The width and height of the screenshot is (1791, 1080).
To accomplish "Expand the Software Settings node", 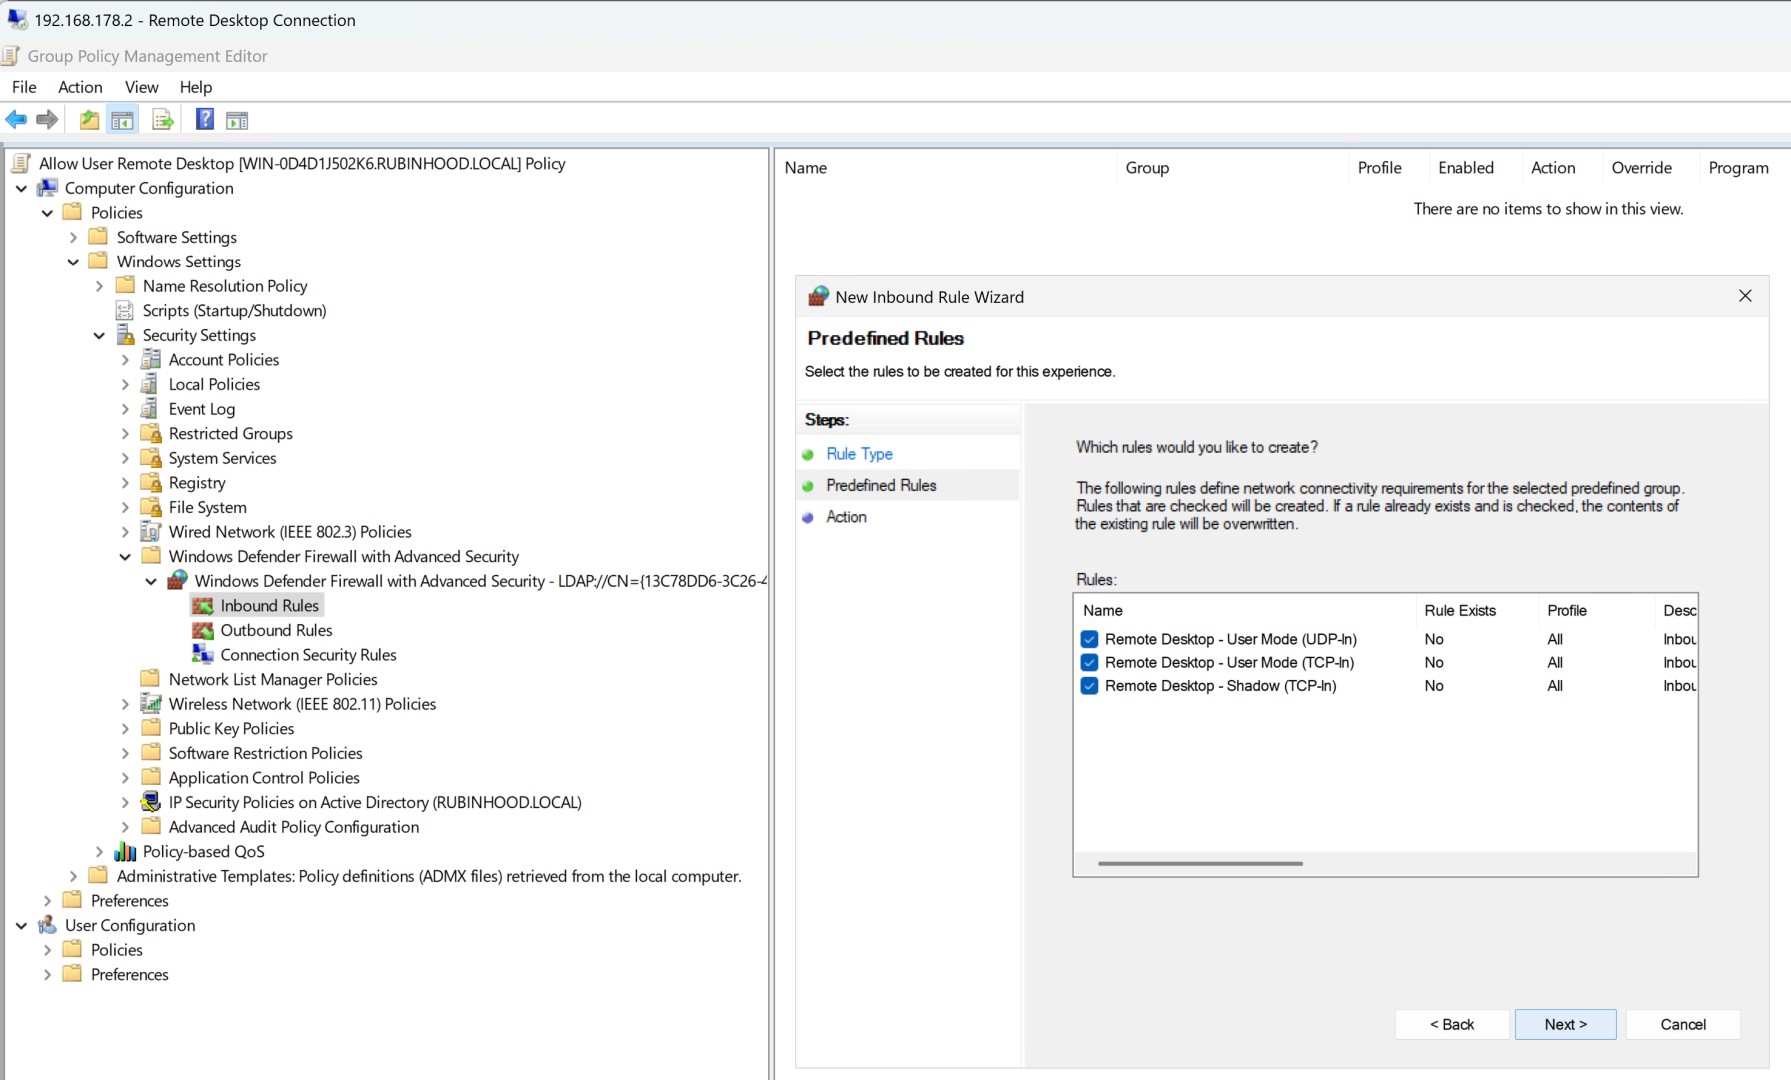I will pos(73,237).
